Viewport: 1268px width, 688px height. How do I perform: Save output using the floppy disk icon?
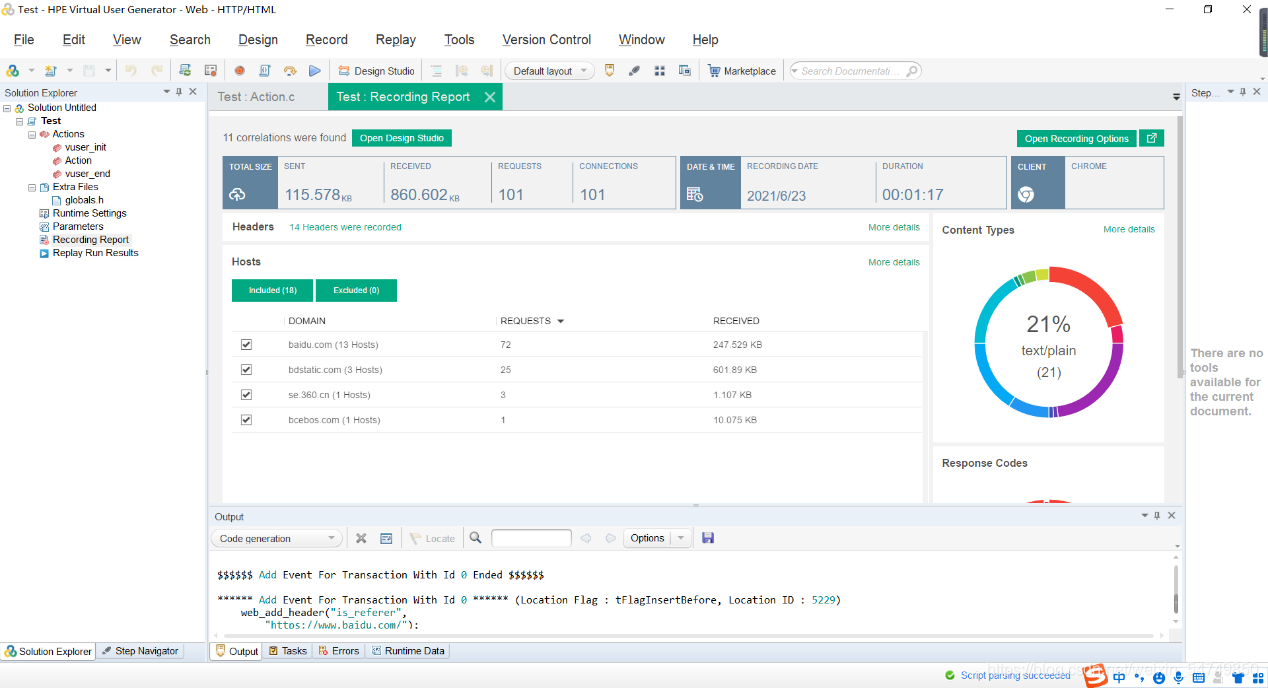pyautogui.click(x=708, y=538)
